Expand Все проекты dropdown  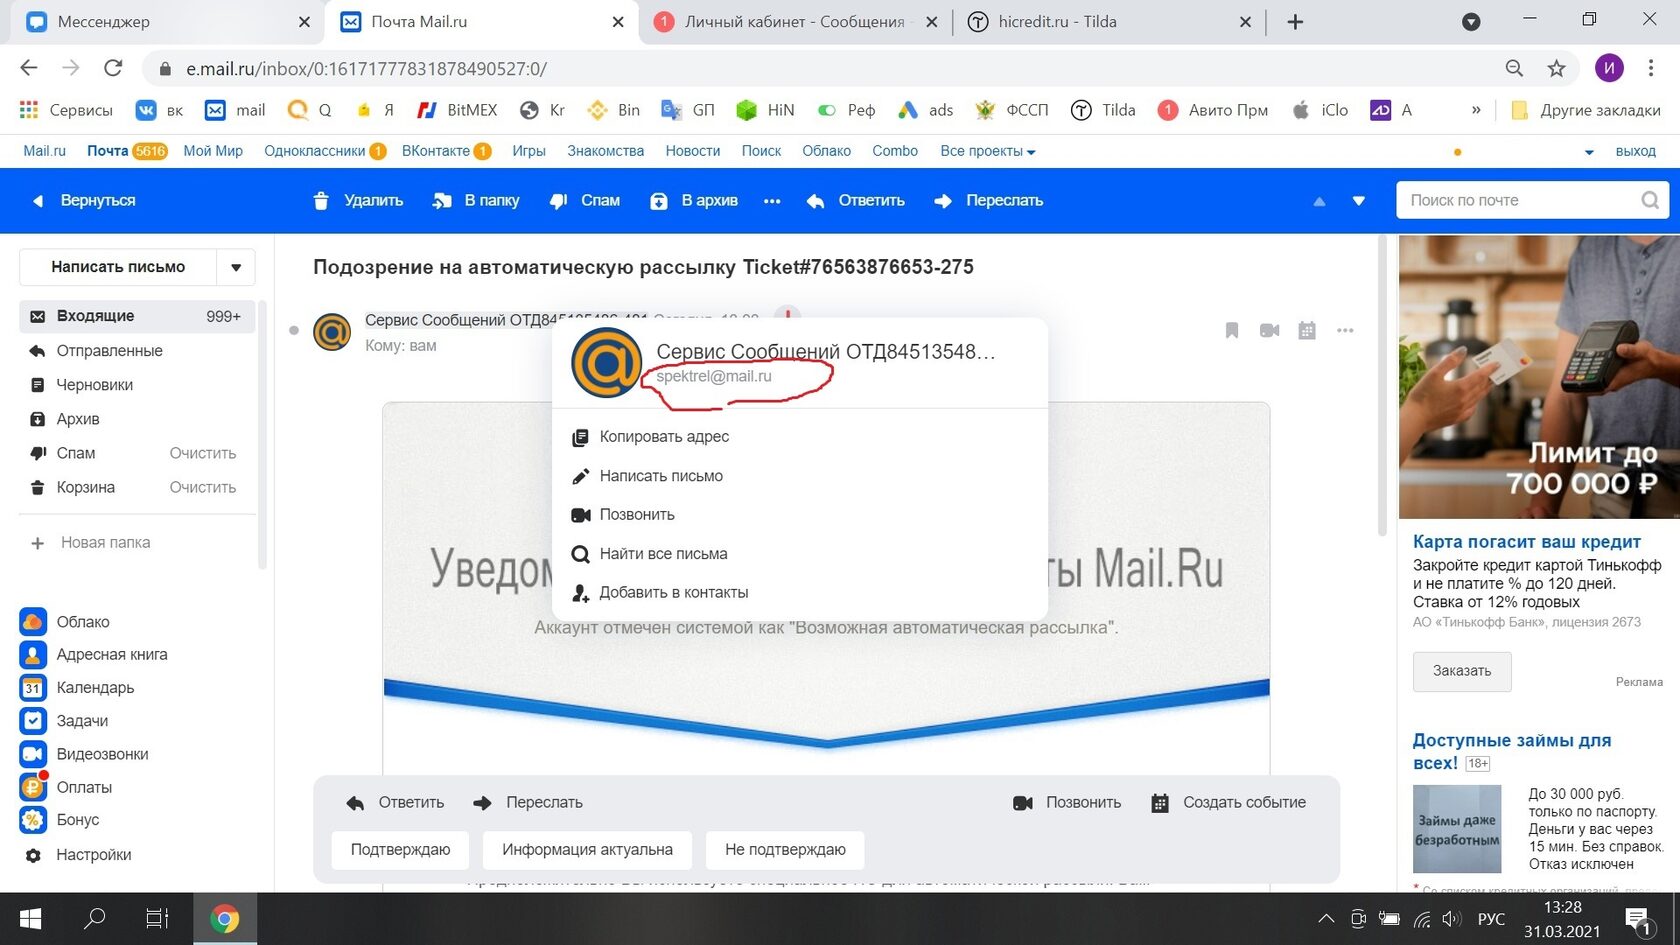pos(988,151)
